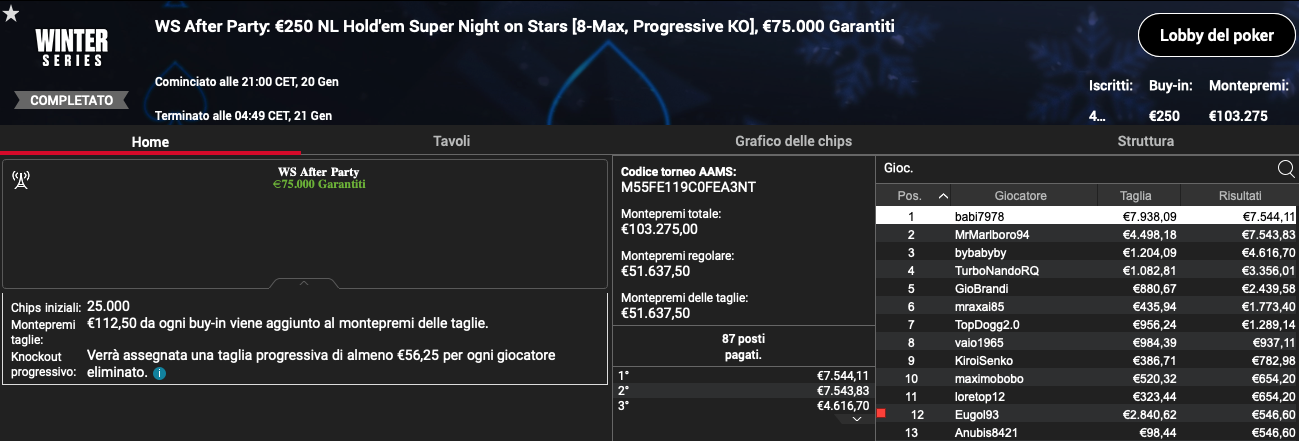The width and height of the screenshot is (1299, 441).
Task: Click the Giocatore column header
Action: pyautogui.click(x=1020, y=196)
